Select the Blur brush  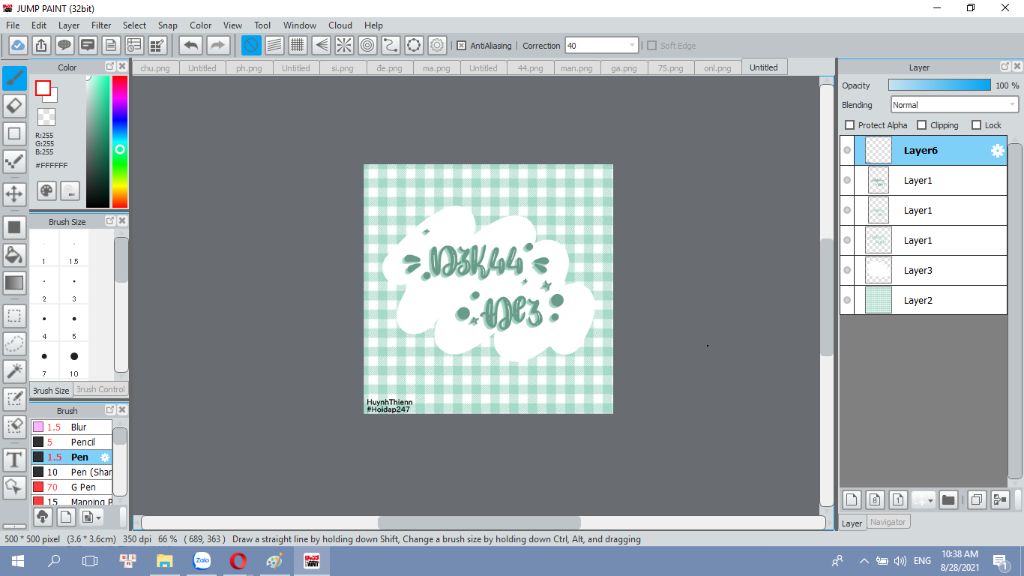click(72, 427)
